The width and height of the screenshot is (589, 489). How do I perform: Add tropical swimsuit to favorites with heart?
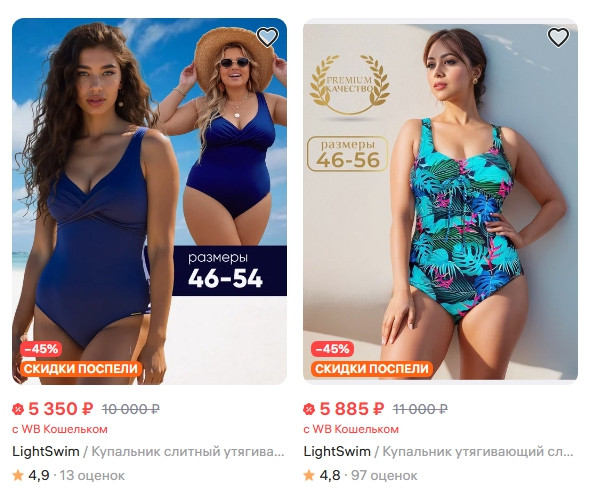point(558,37)
